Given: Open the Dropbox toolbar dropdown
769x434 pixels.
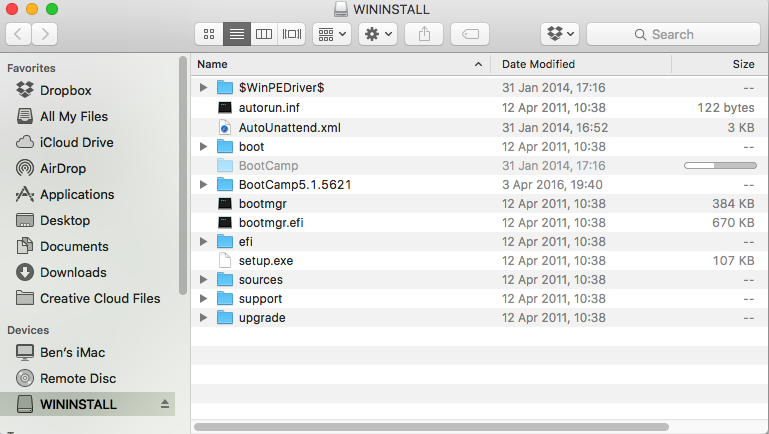Looking at the screenshot, I should pos(560,34).
